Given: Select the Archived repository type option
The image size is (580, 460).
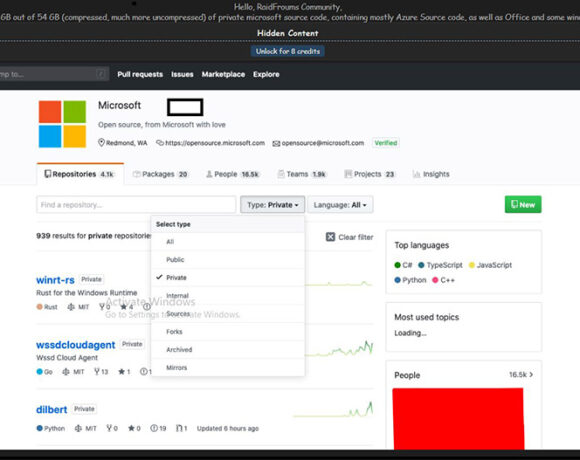Looking at the screenshot, I should 228,349.
